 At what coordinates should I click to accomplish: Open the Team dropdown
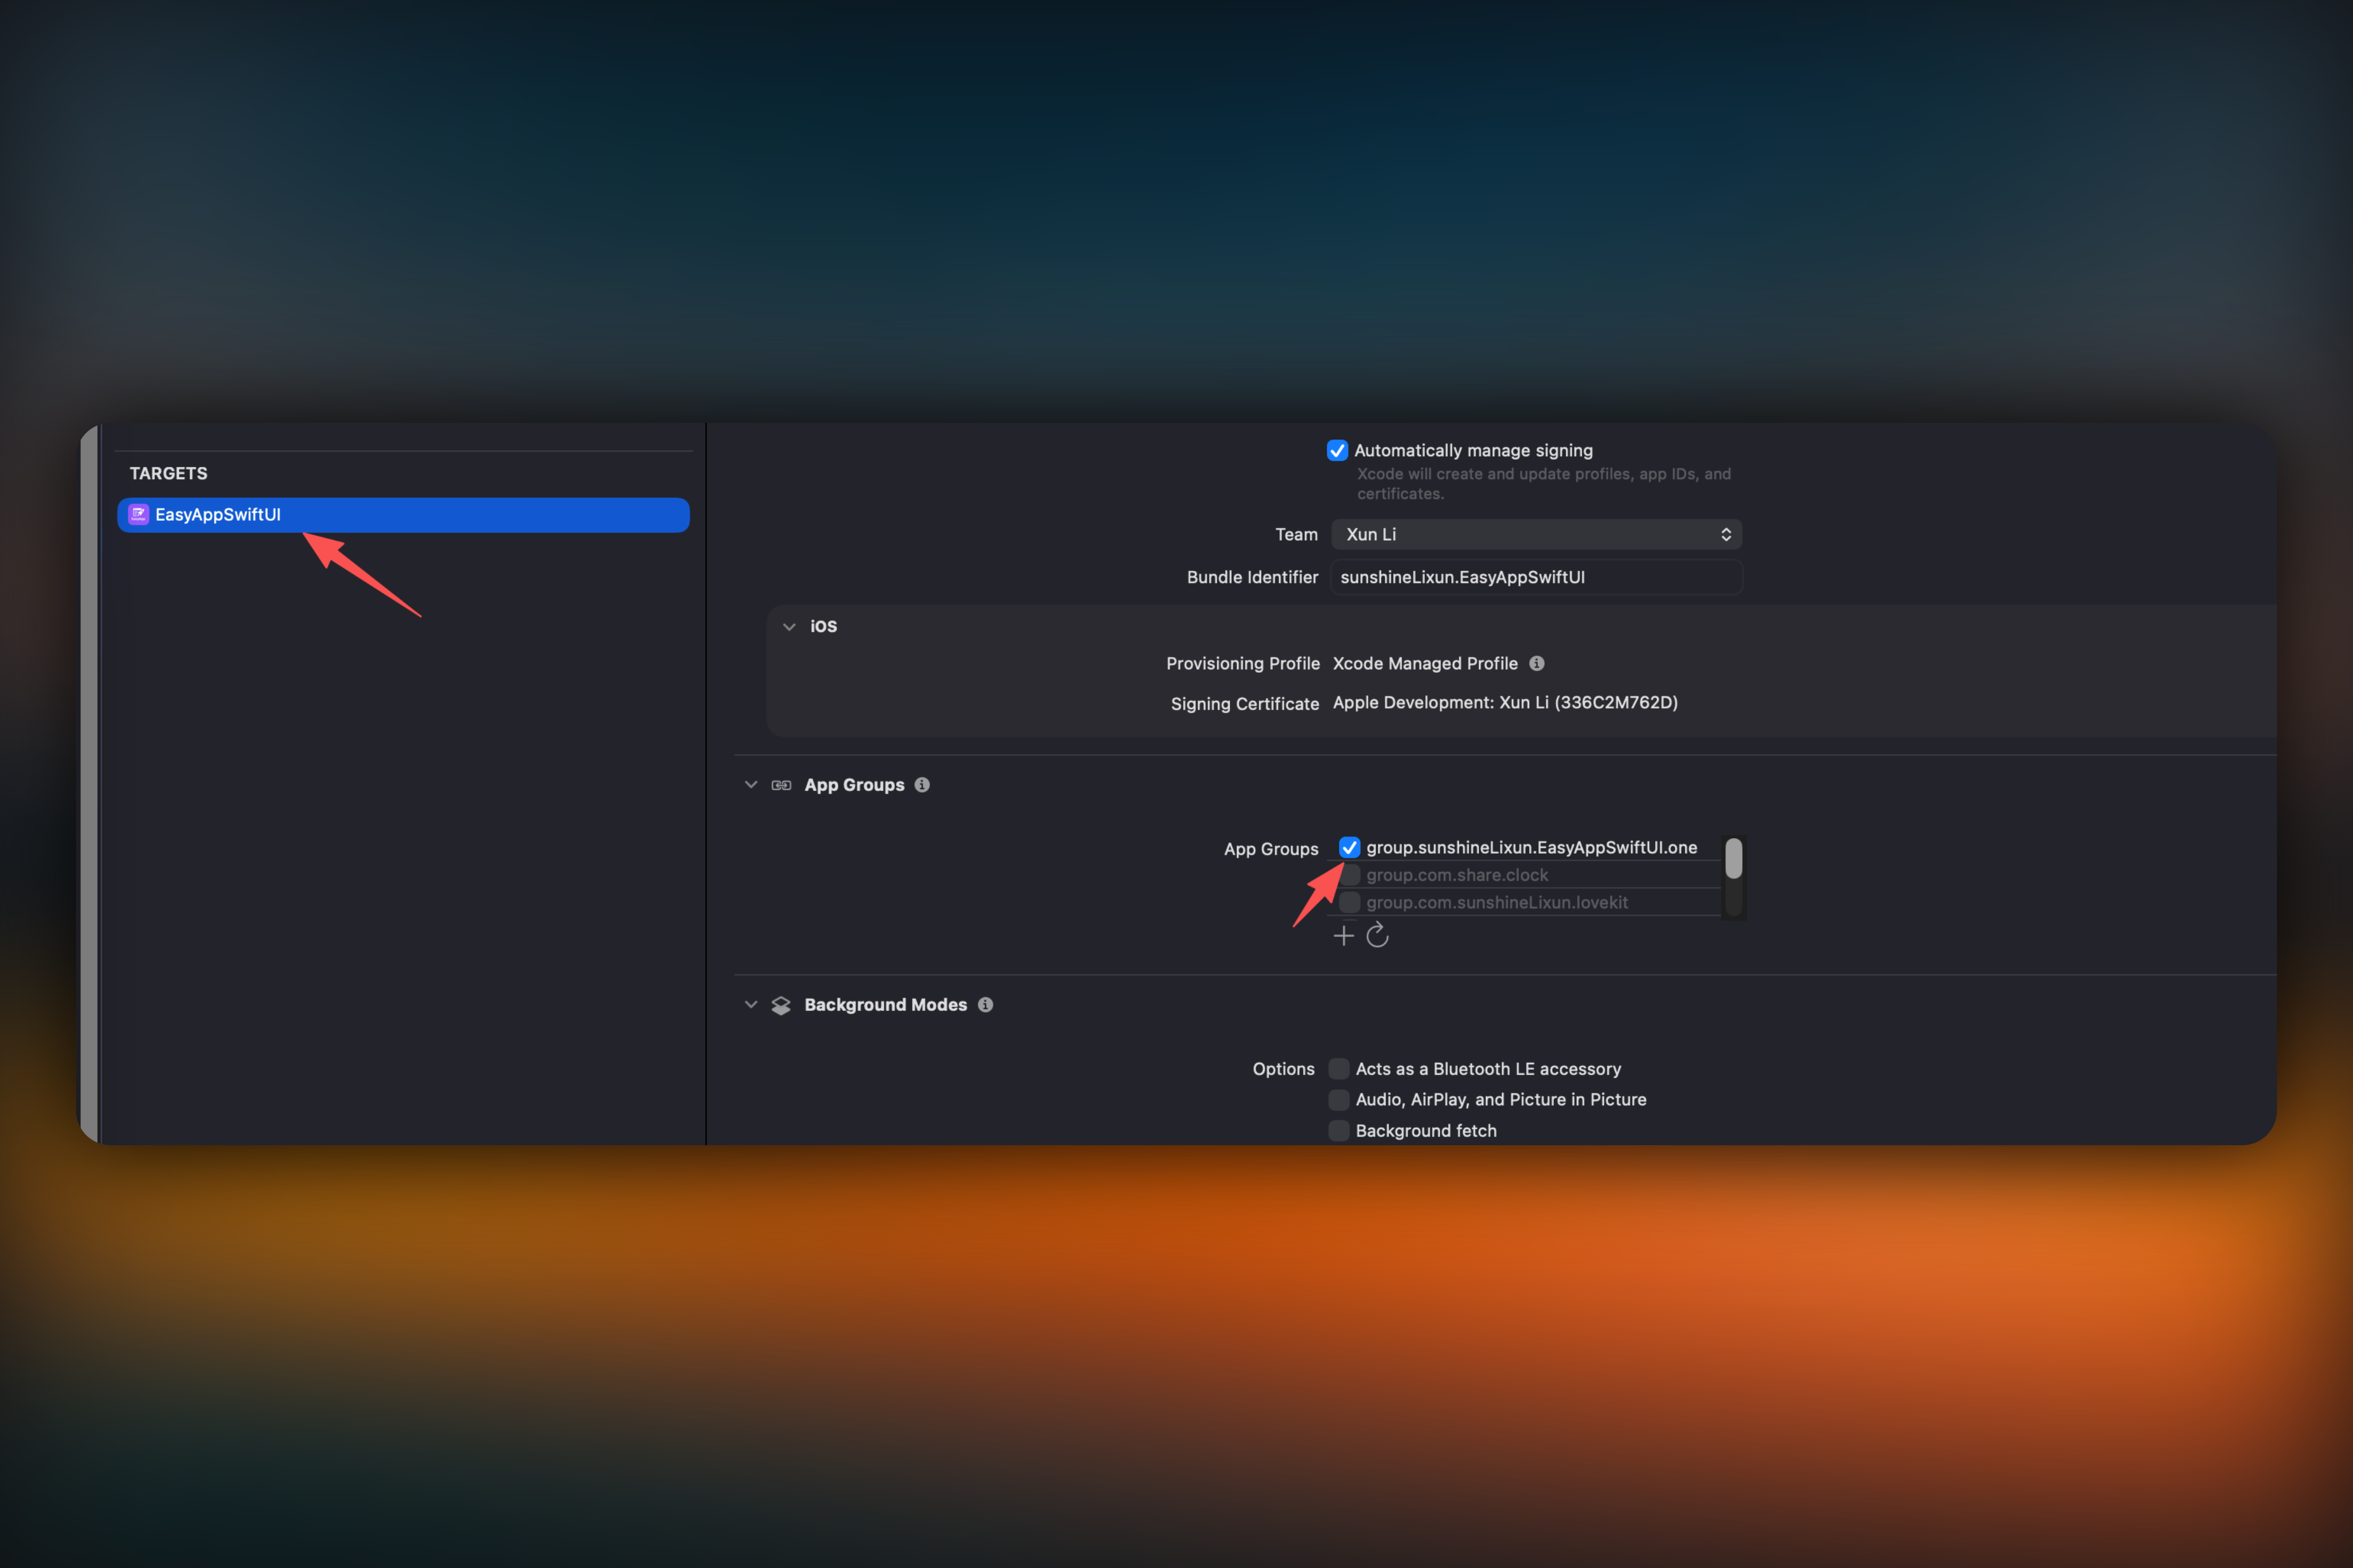(1536, 535)
